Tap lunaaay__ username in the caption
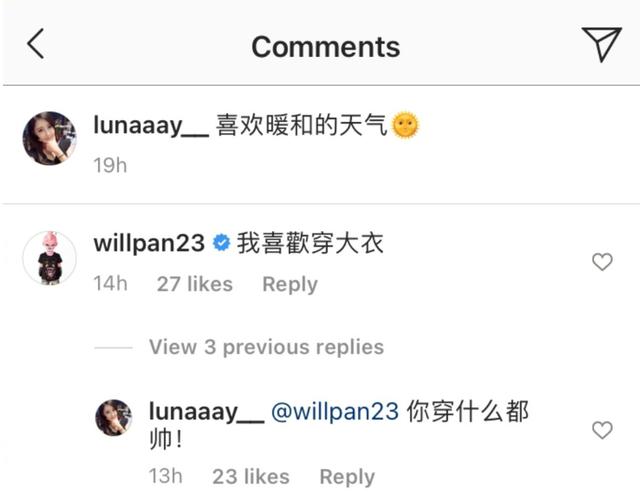 (x=151, y=125)
